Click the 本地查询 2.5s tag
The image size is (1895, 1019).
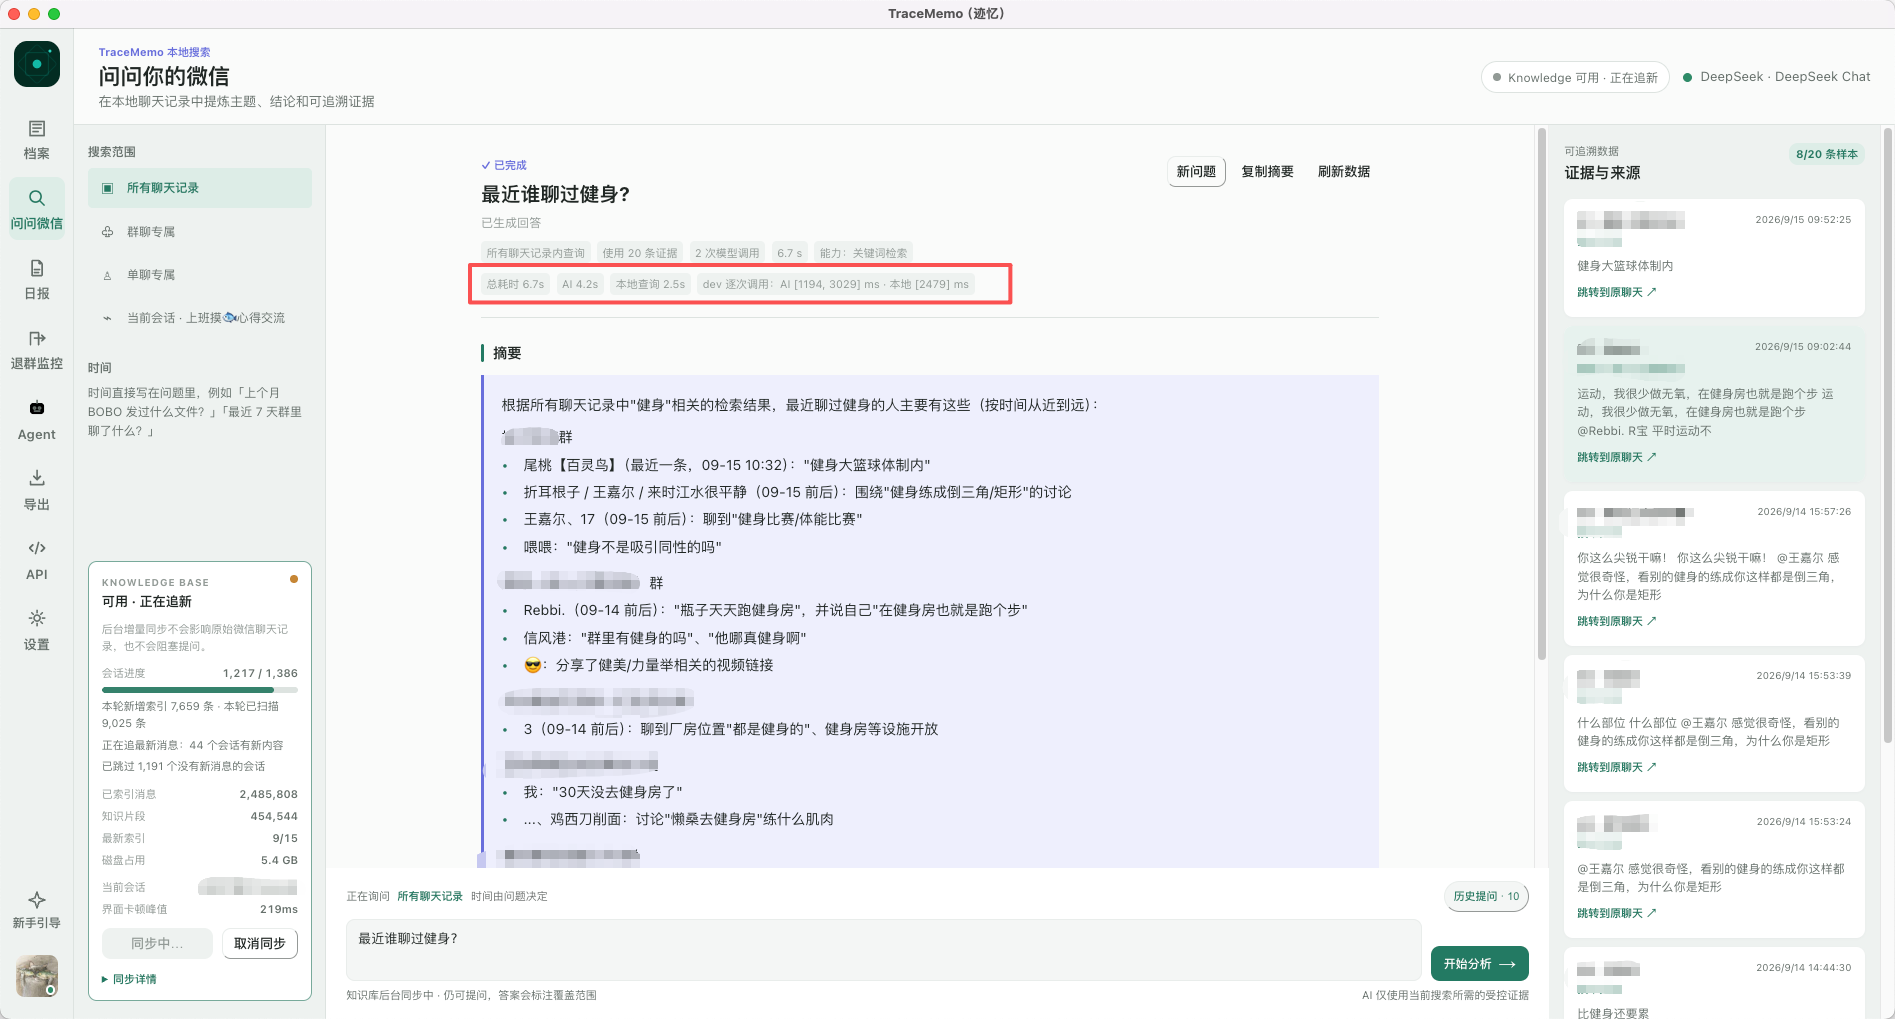[x=650, y=284]
